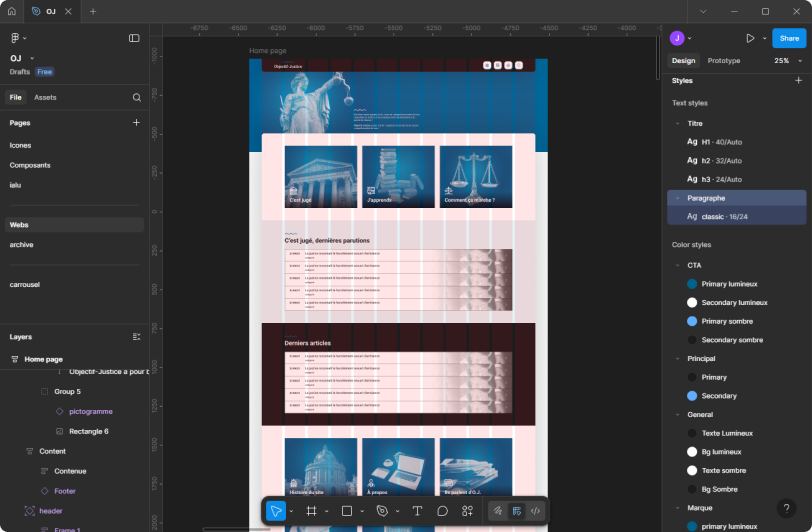This screenshot has height=532, width=812.
Task: Add a new page with plus icon
Action: pyautogui.click(x=136, y=123)
